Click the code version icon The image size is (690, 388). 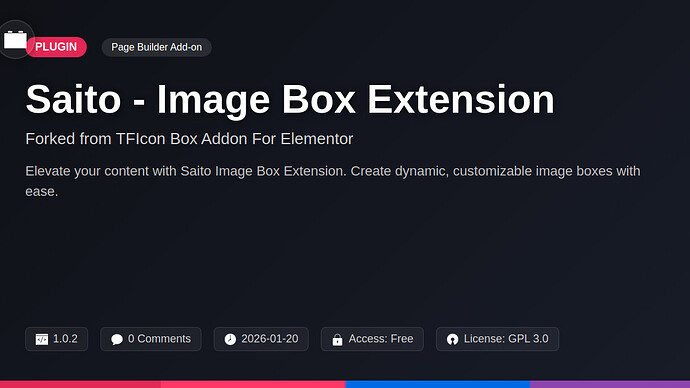click(x=42, y=339)
